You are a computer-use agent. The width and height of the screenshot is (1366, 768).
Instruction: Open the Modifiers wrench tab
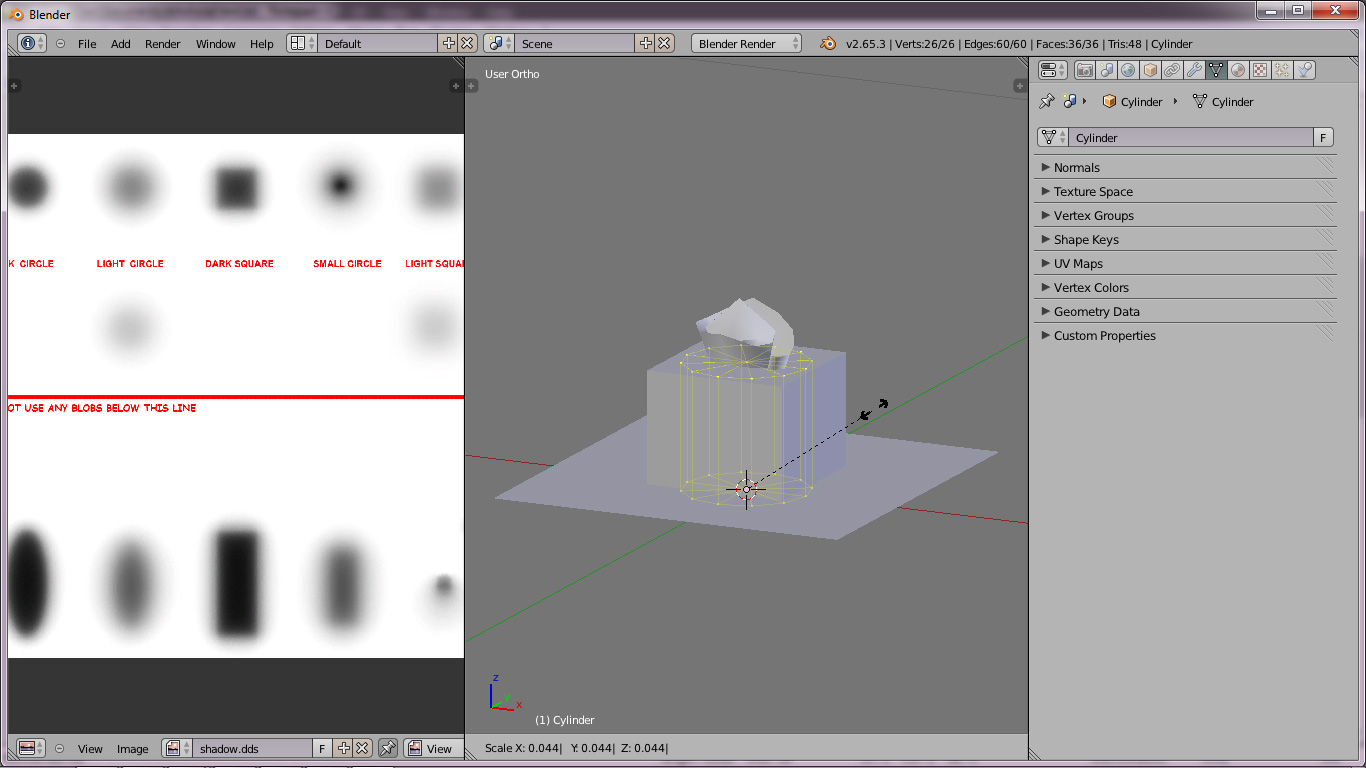1194,70
